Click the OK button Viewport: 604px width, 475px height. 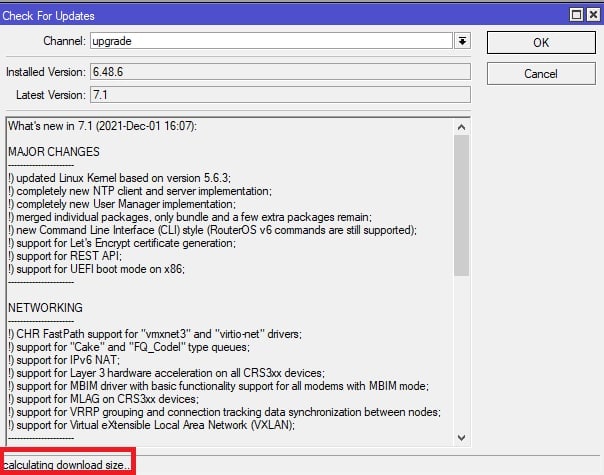(541, 42)
